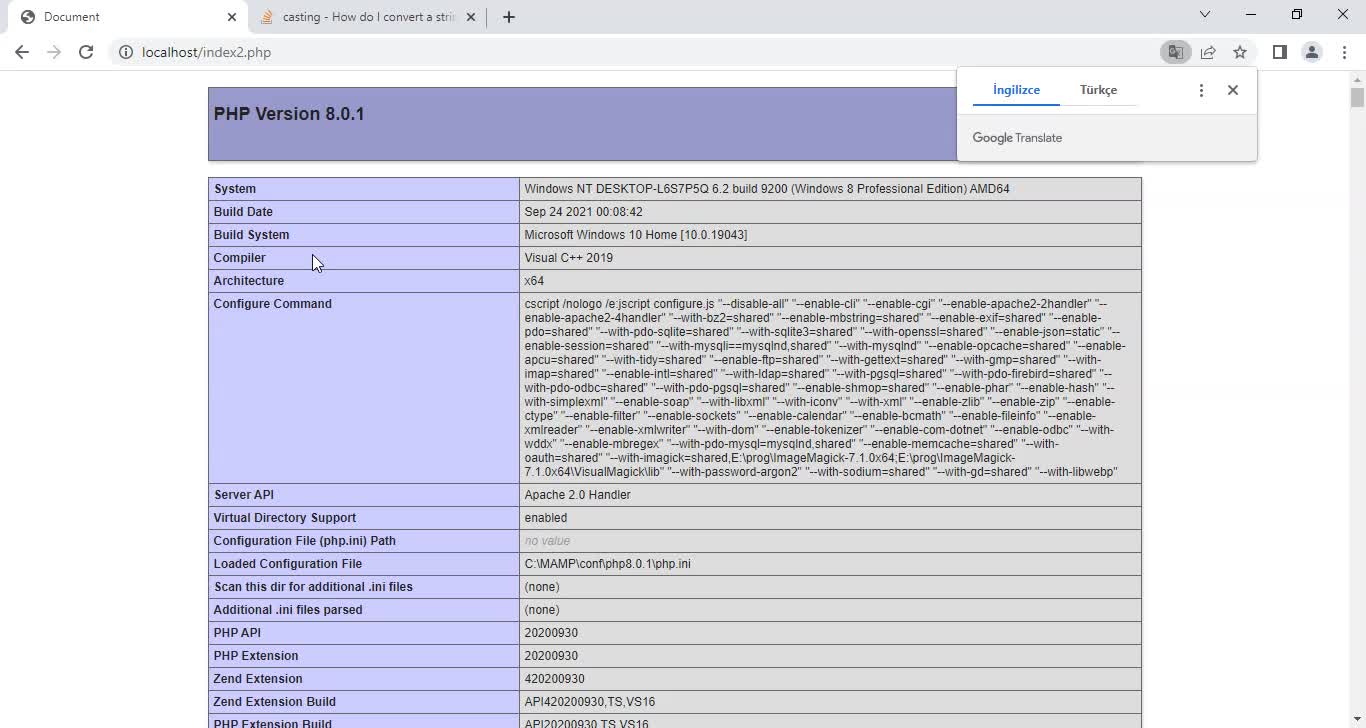Click the Zend Extension value 420200930
This screenshot has height=728, width=1366.
click(x=554, y=679)
